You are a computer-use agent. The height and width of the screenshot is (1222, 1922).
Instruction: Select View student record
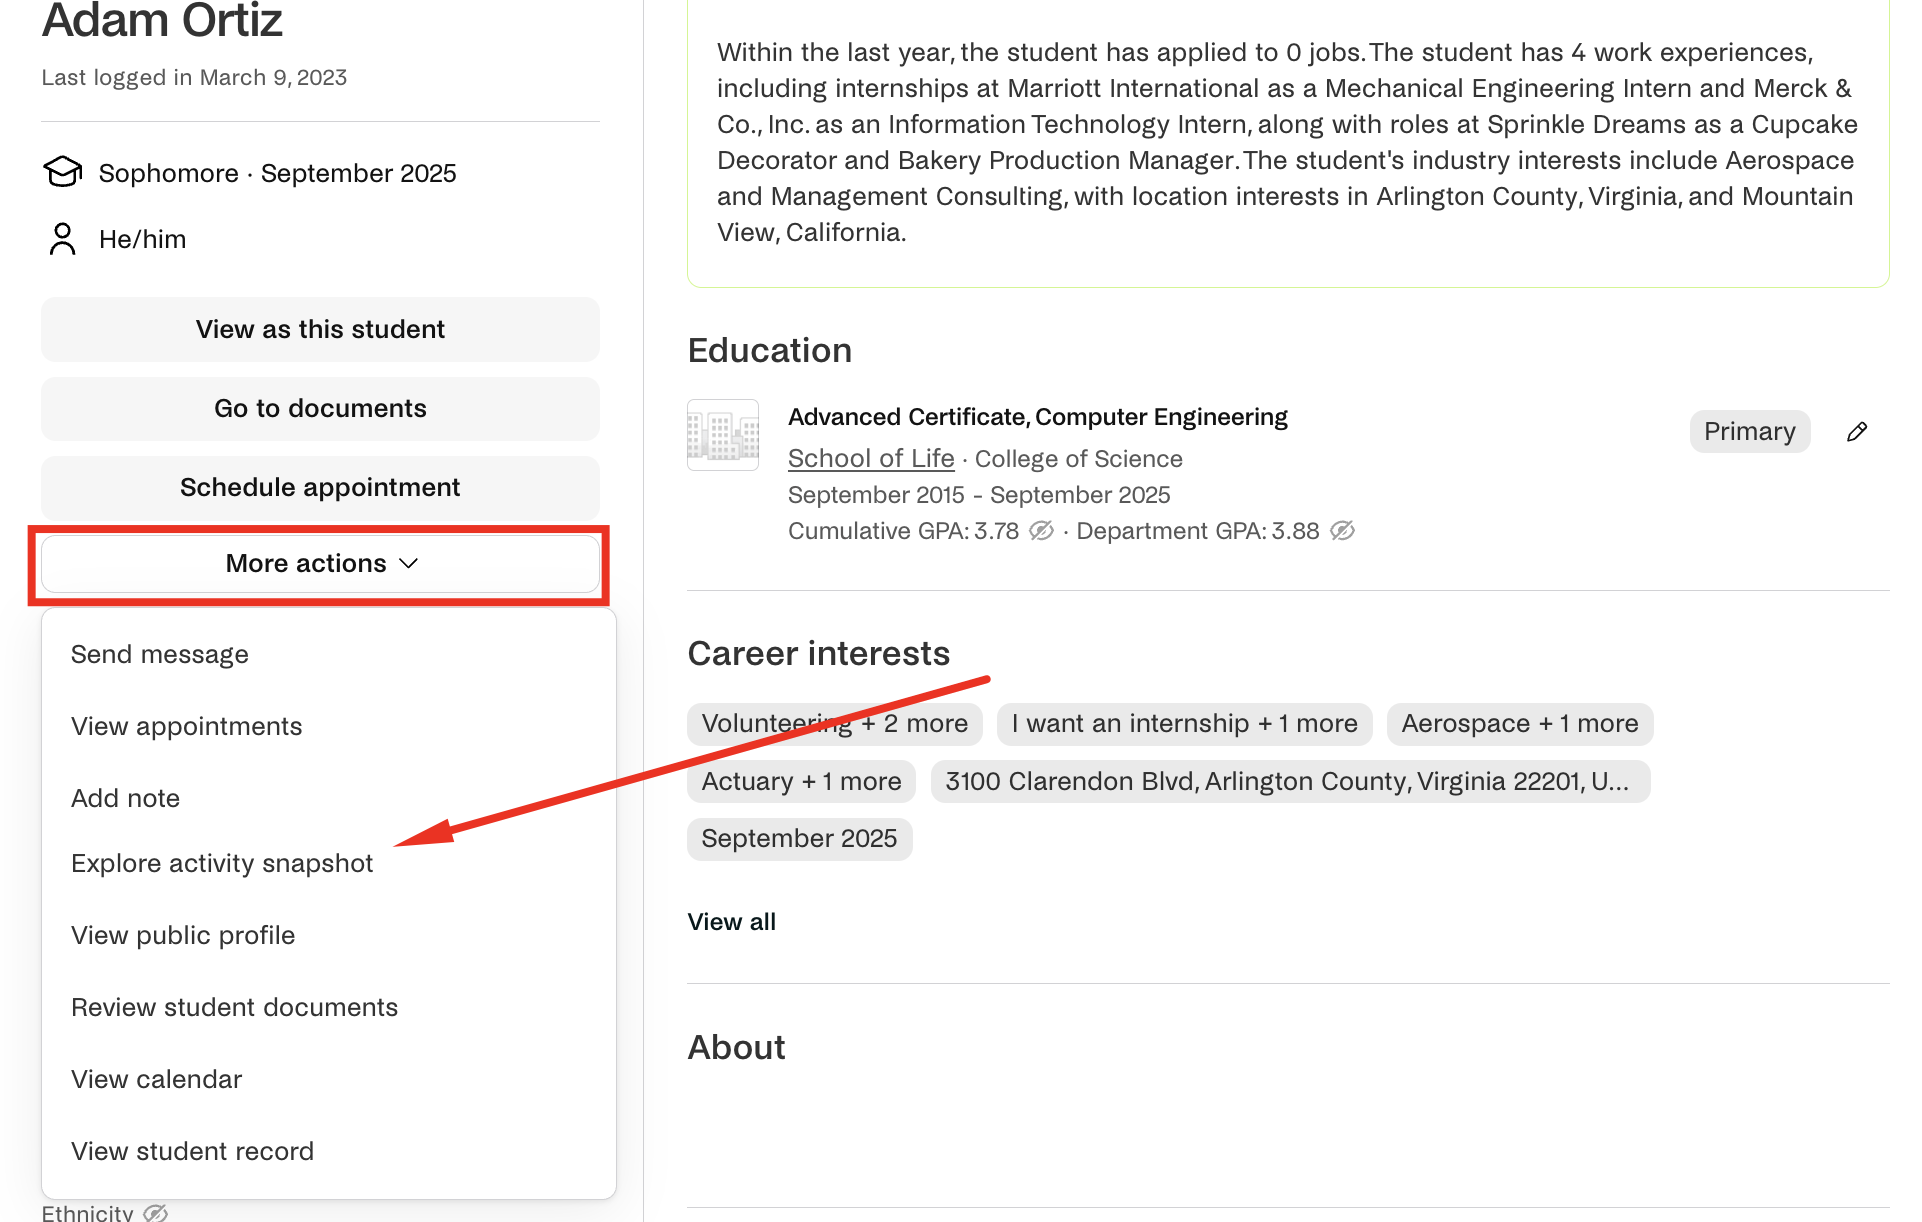[193, 1151]
